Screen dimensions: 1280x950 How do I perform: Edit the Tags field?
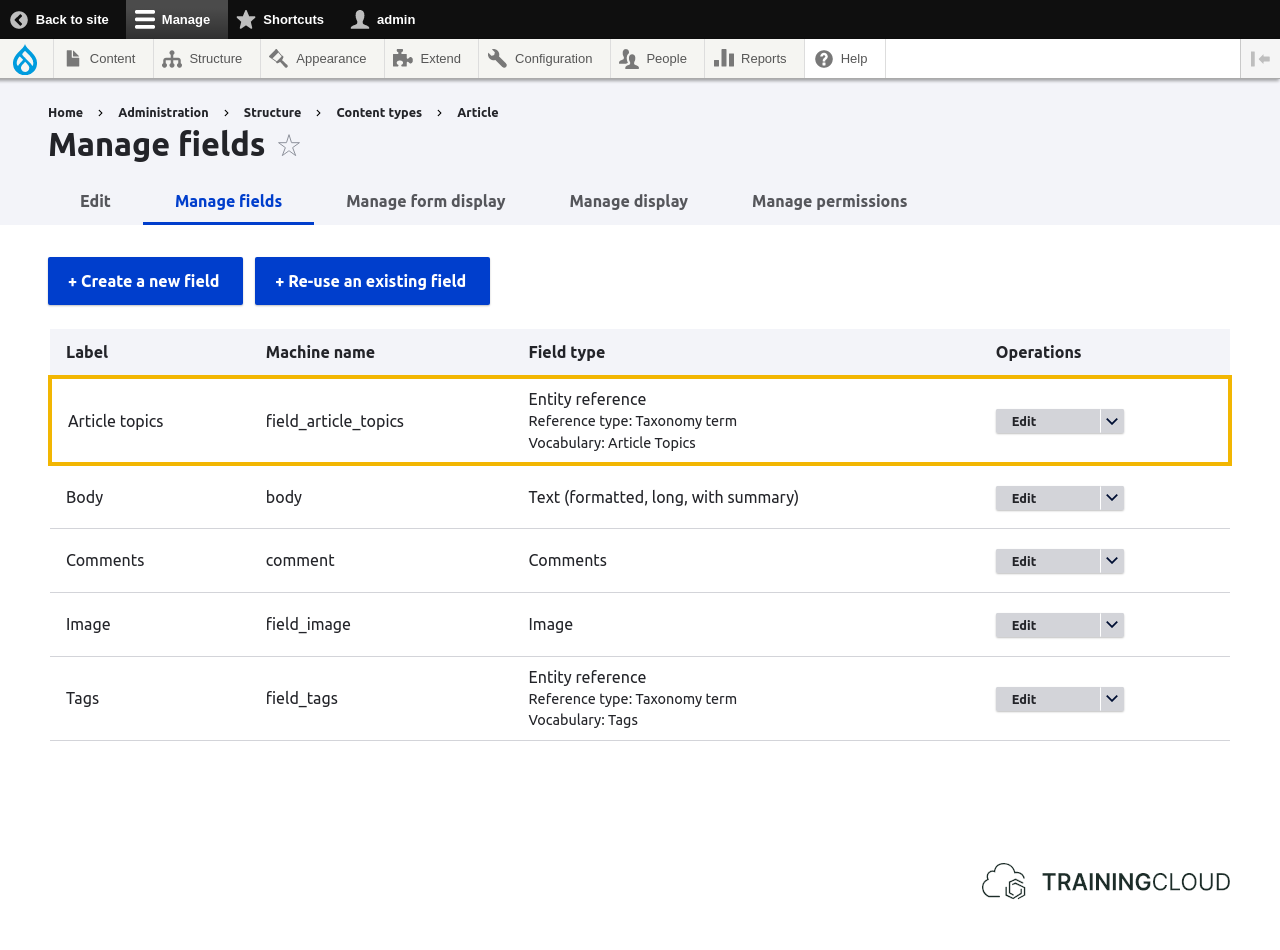1047,699
